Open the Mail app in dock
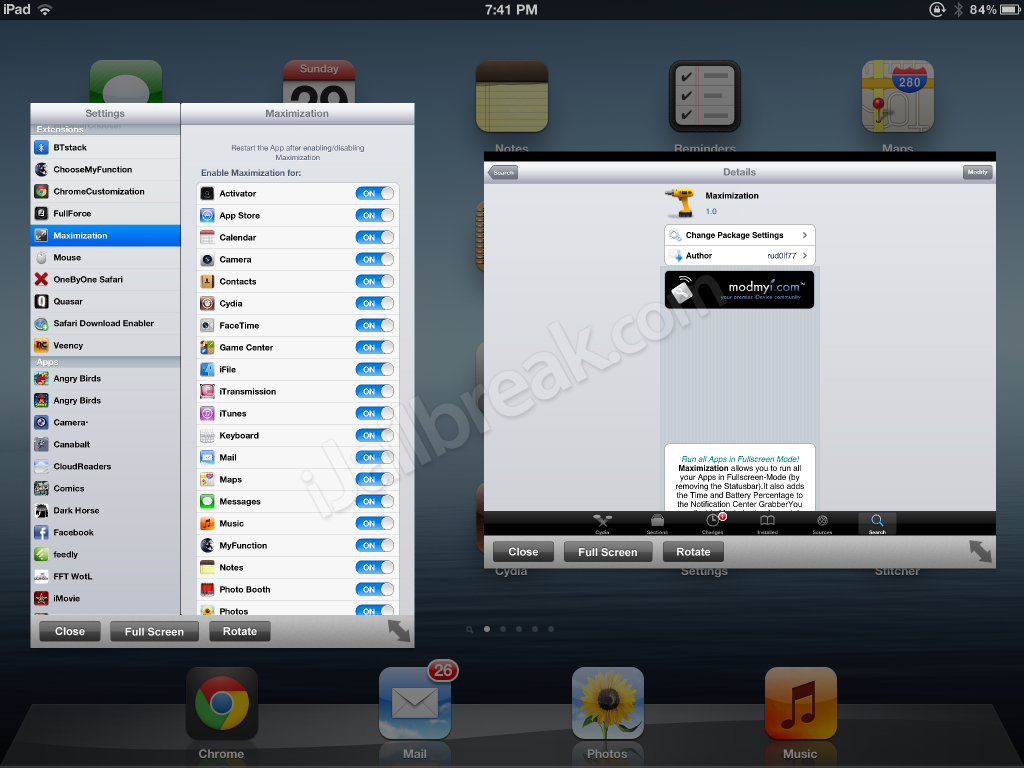The height and width of the screenshot is (768, 1024). point(415,703)
